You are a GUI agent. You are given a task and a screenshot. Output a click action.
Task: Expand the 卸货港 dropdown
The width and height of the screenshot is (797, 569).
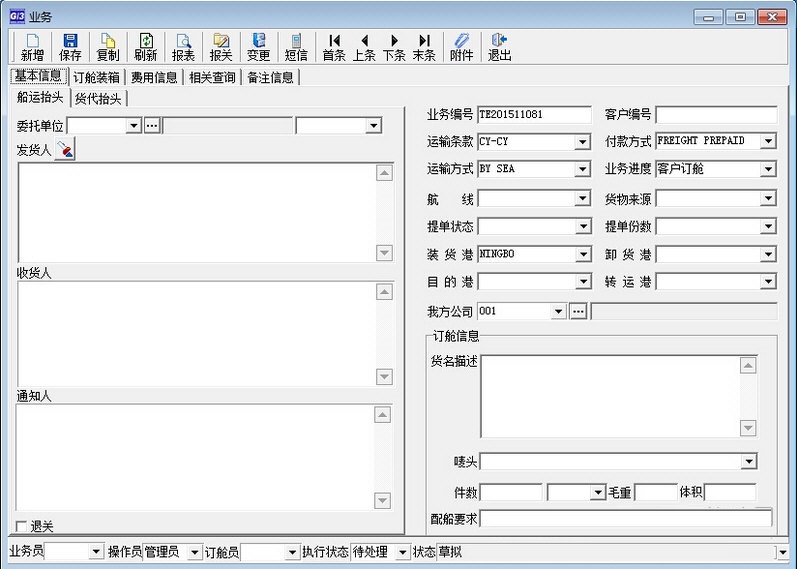[x=768, y=254]
